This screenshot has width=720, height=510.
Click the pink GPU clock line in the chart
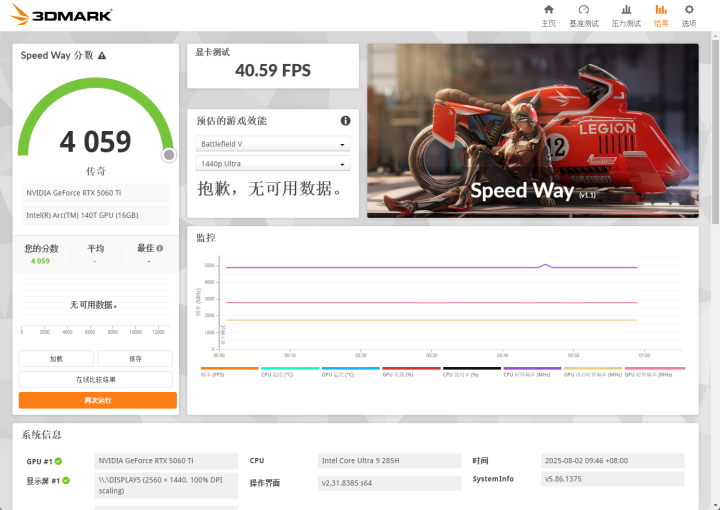pos(432,303)
